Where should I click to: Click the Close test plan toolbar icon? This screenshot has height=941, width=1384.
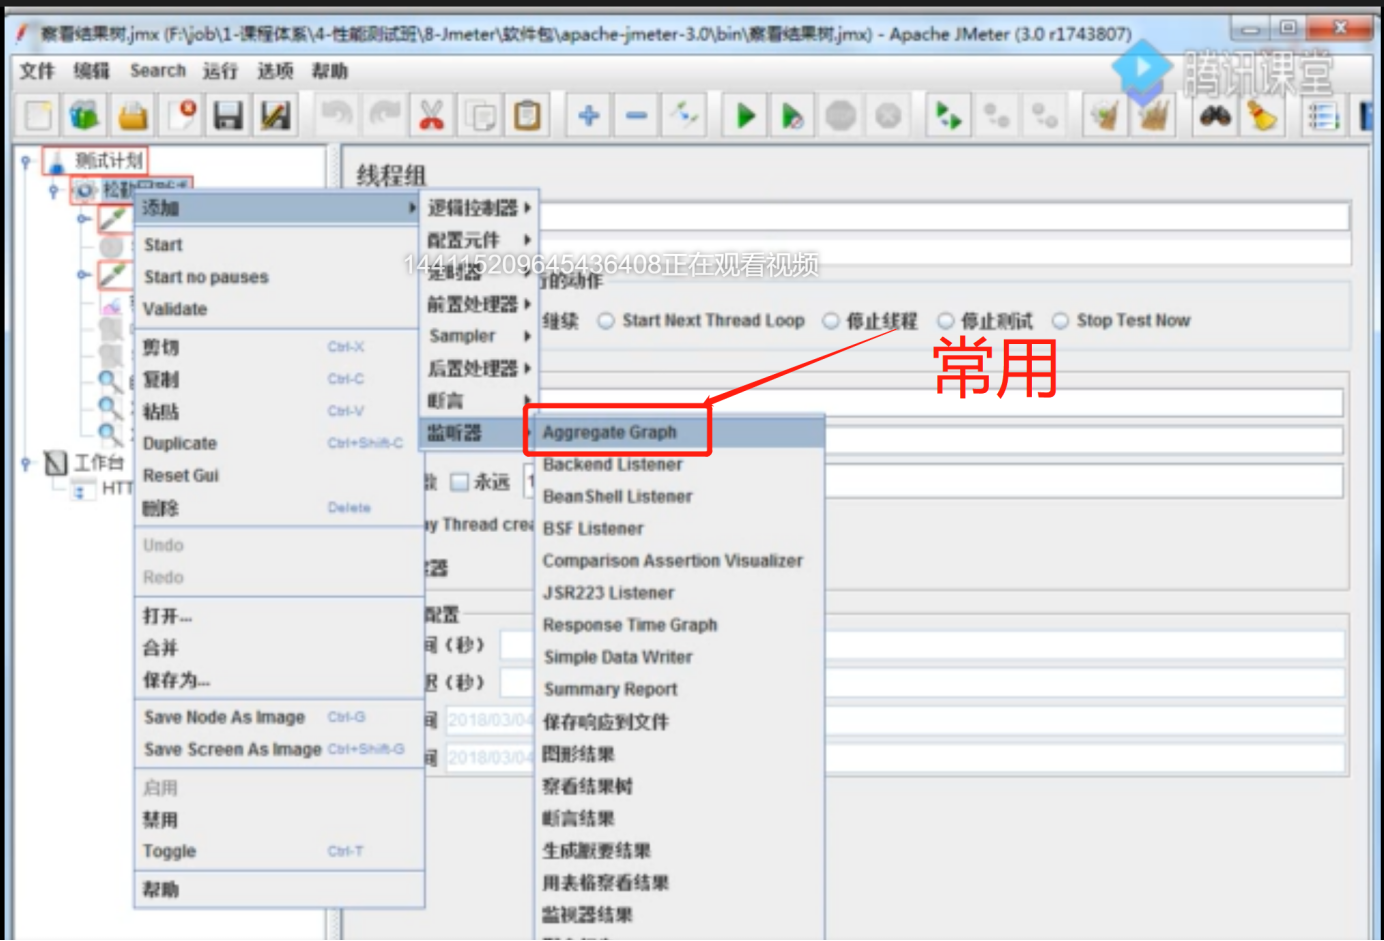pyautogui.click(x=182, y=116)
